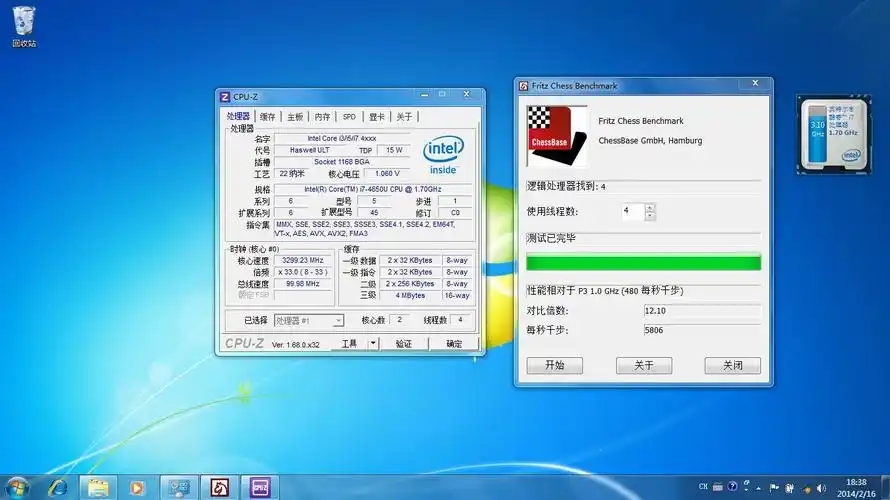Increase thread count with up stepper arrow

click(650, 208)
